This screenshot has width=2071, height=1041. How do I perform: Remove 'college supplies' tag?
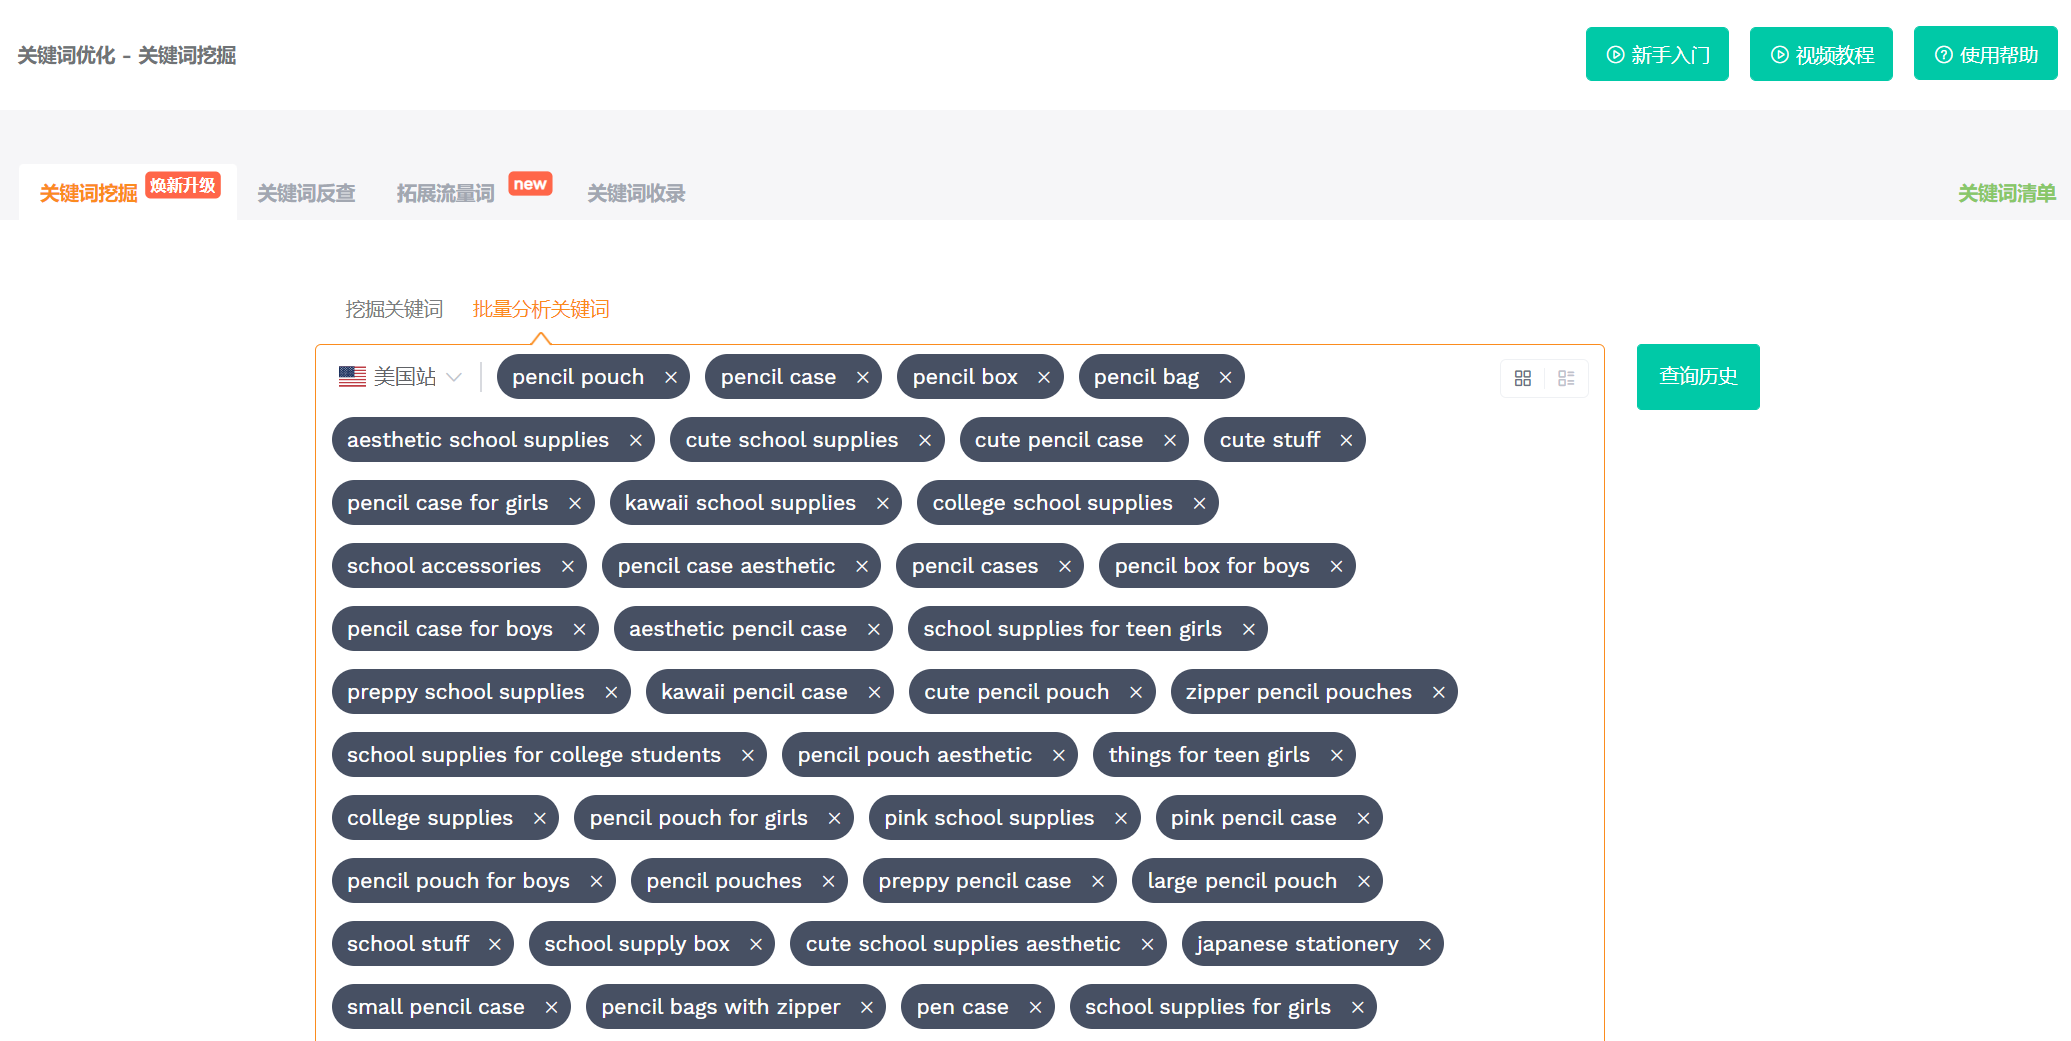click(539, 819)
